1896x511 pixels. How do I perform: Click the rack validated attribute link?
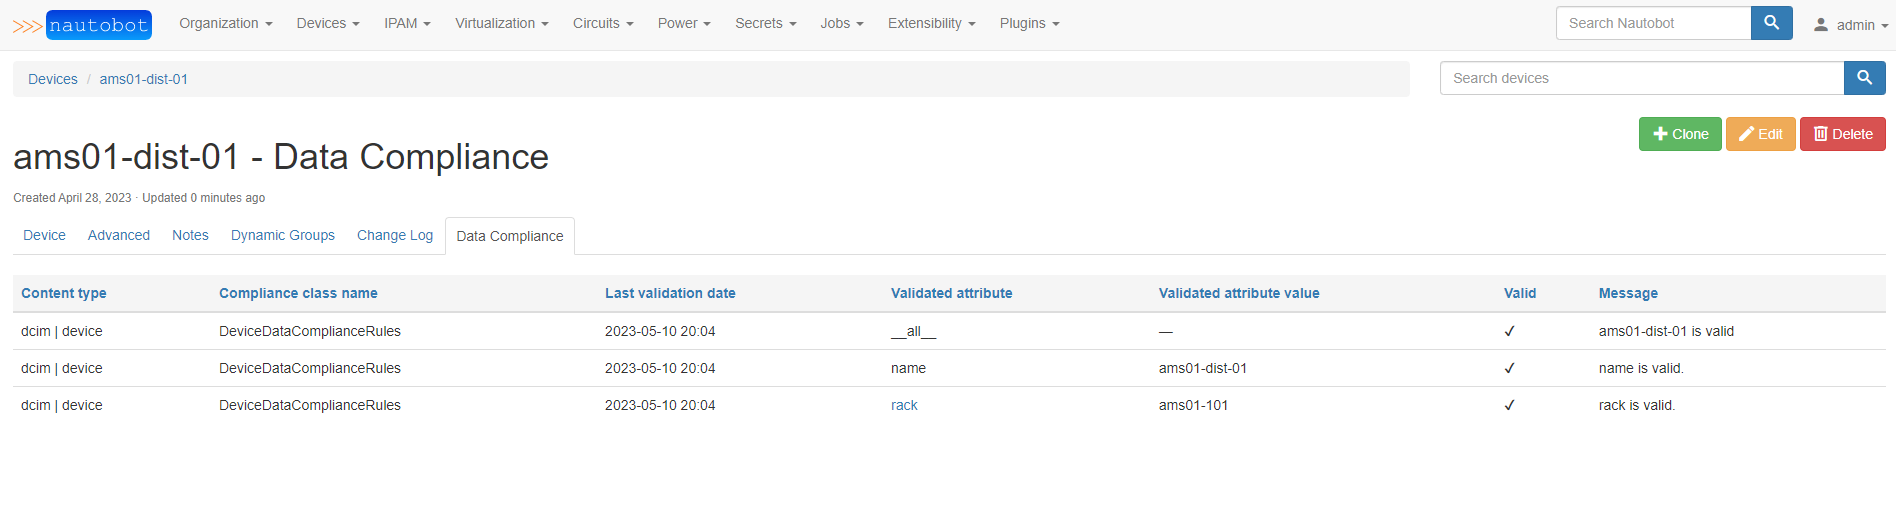tap(904, 405)
